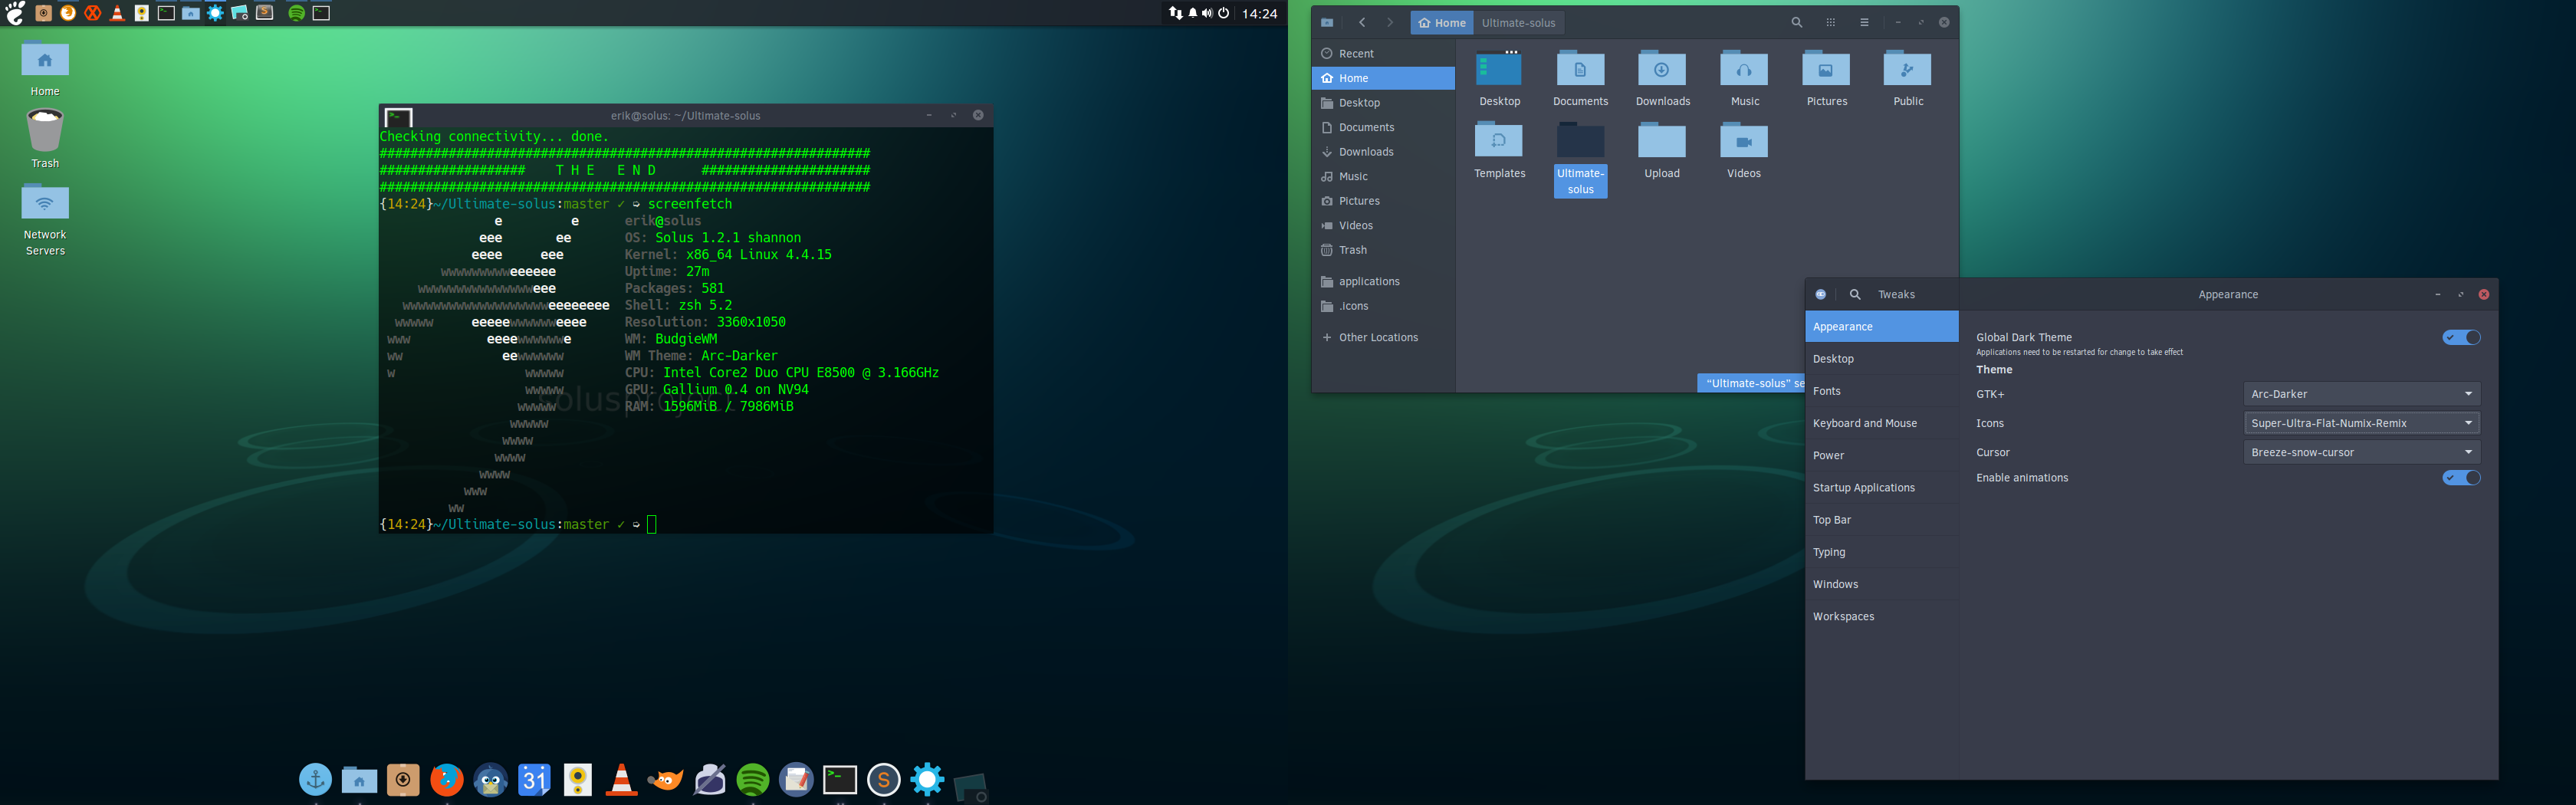Switch to Power in the Tweaks sidebar
The height and width of the screenshot is (805, 2576).
1882,455
